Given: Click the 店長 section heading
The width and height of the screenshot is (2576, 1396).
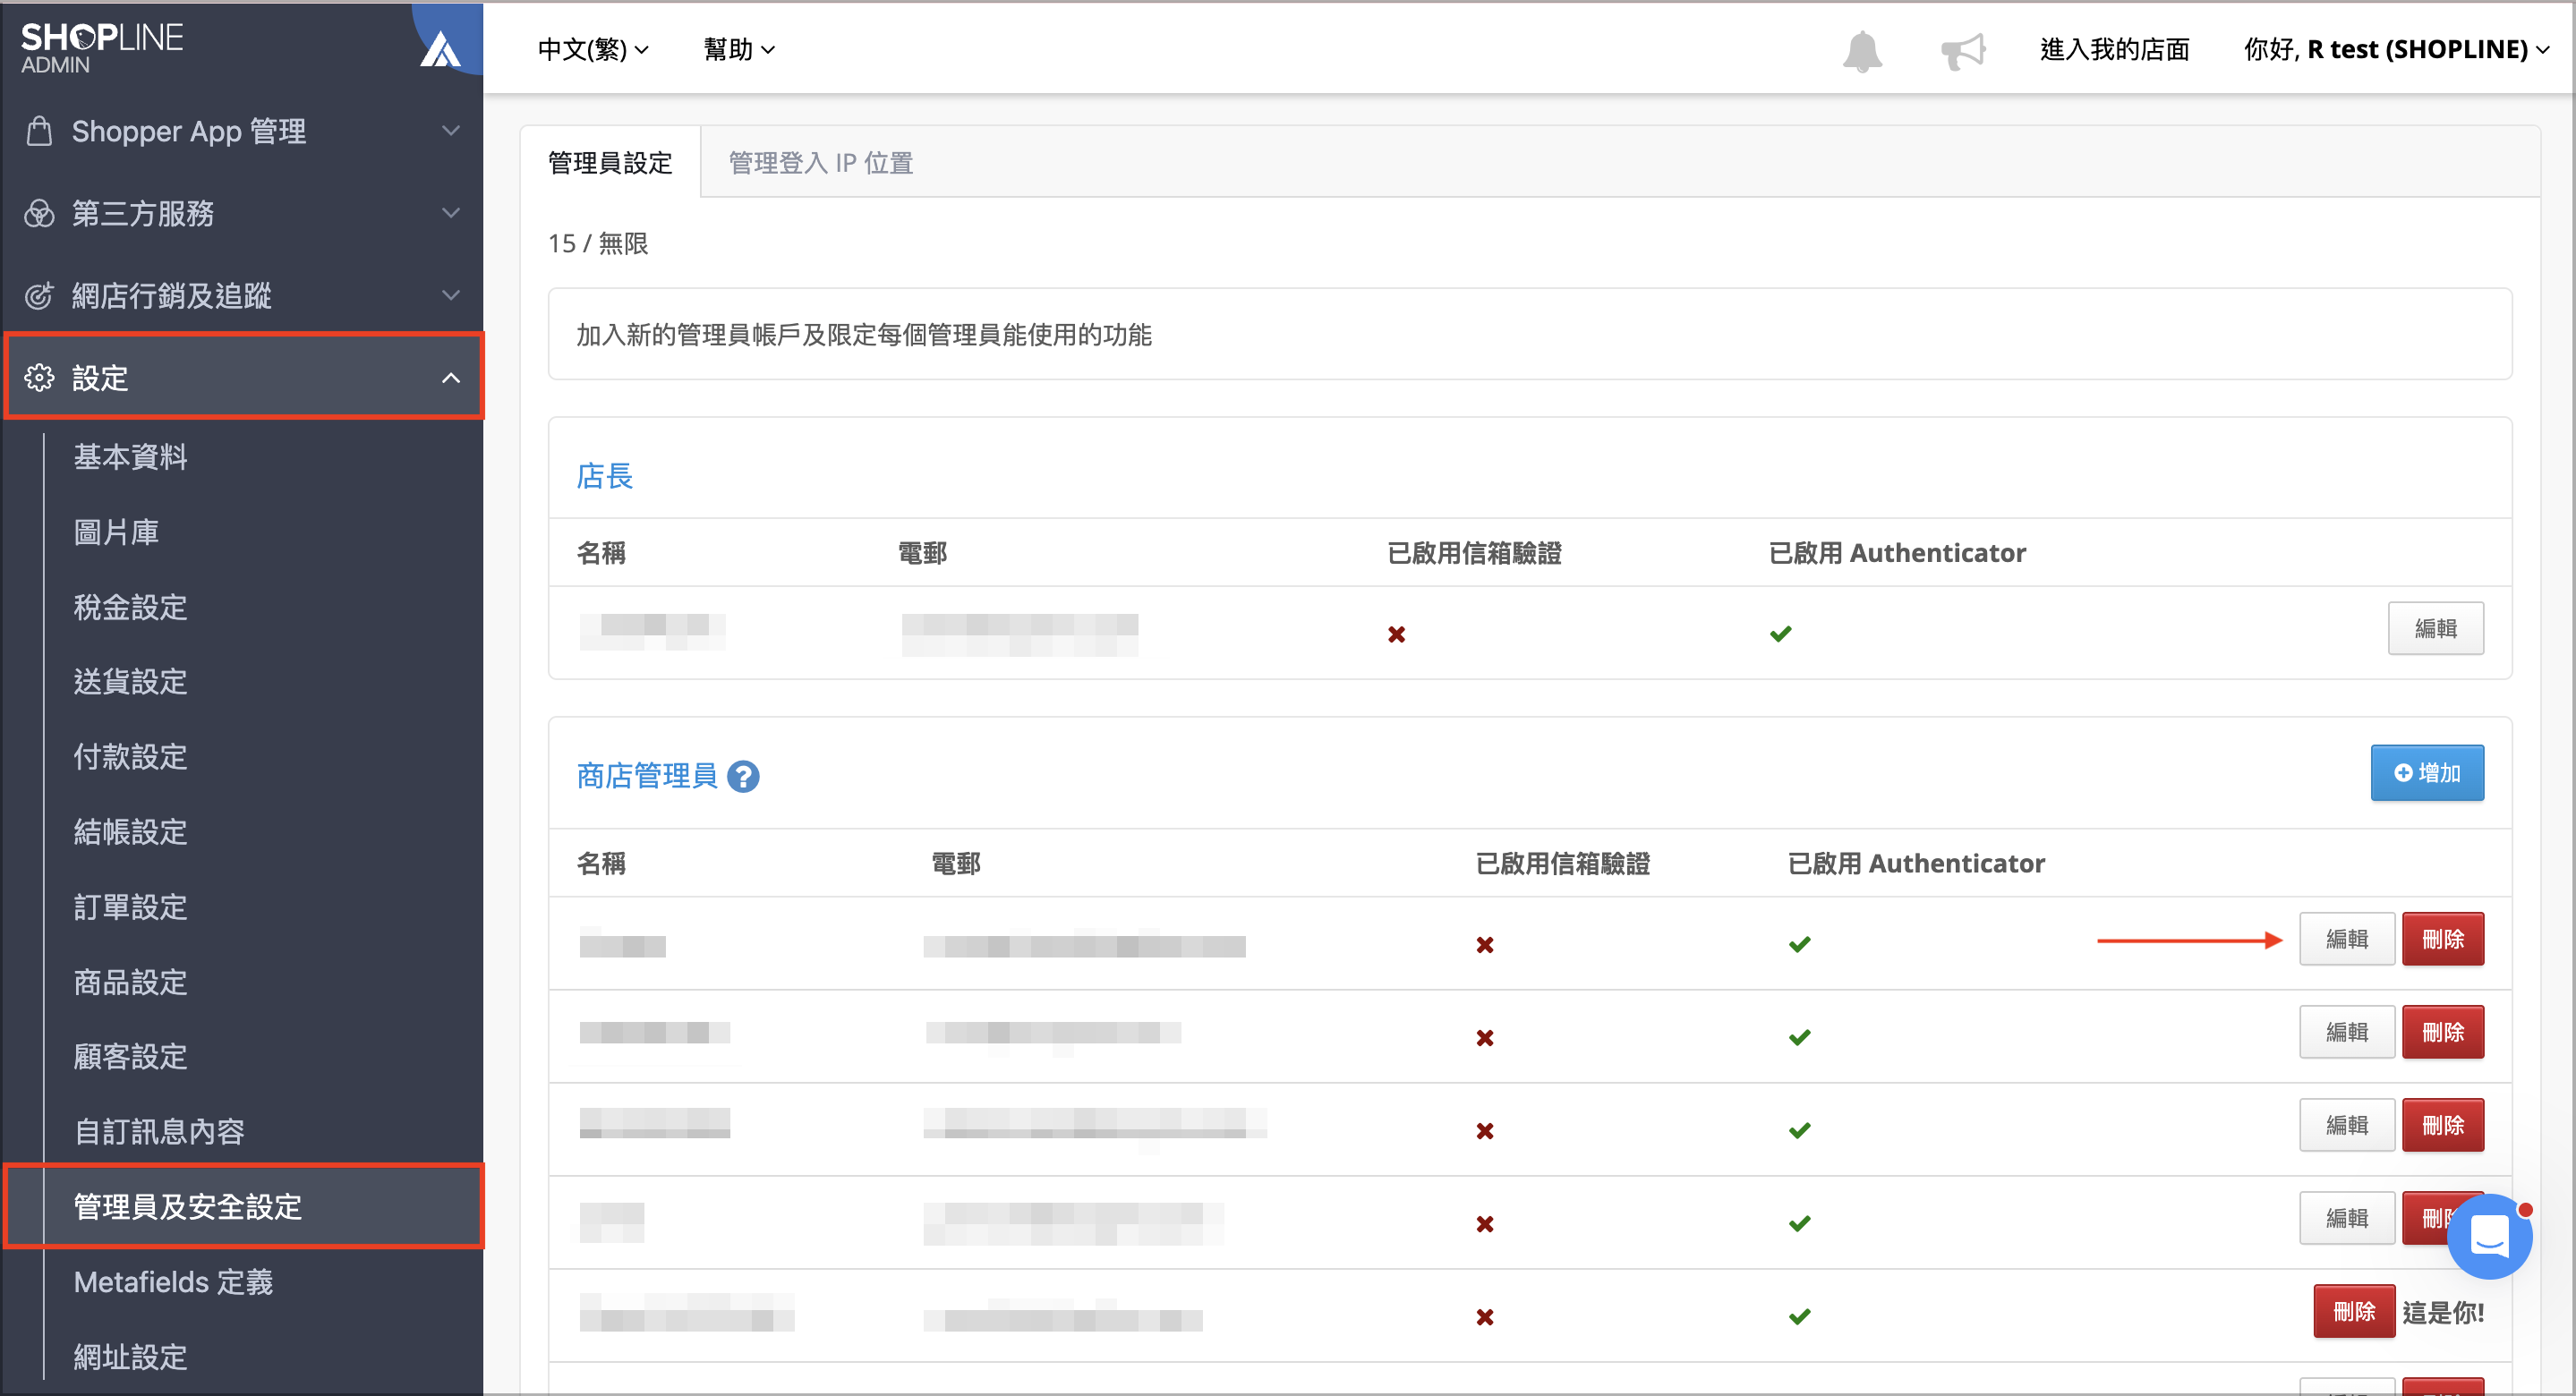Looking at the screenshot, I should (605, 476).
